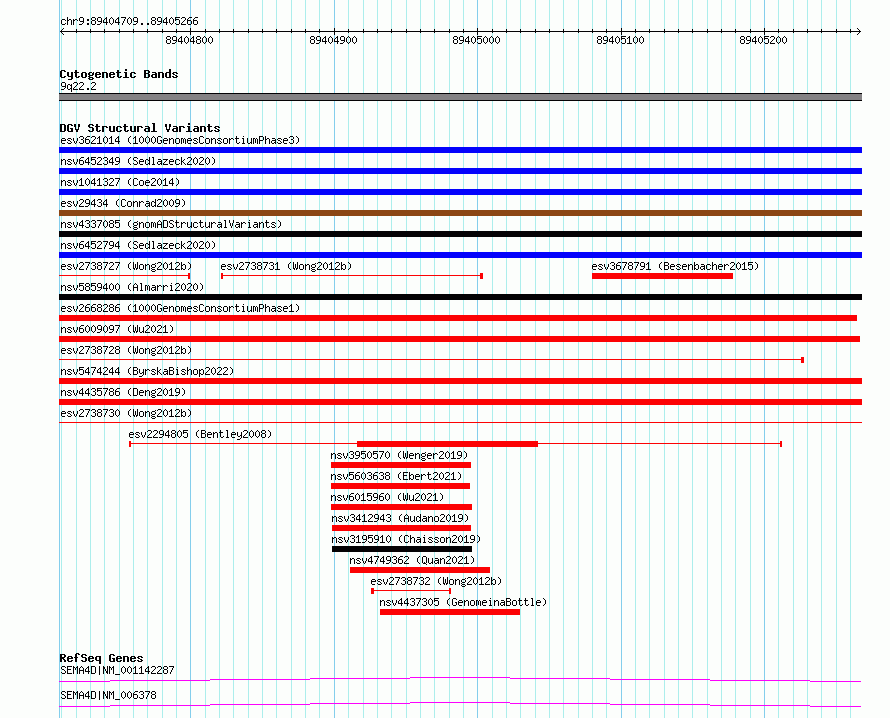Click the chr9:89404709..89405266 region label

pyautogui.click(x=129, y=22)
